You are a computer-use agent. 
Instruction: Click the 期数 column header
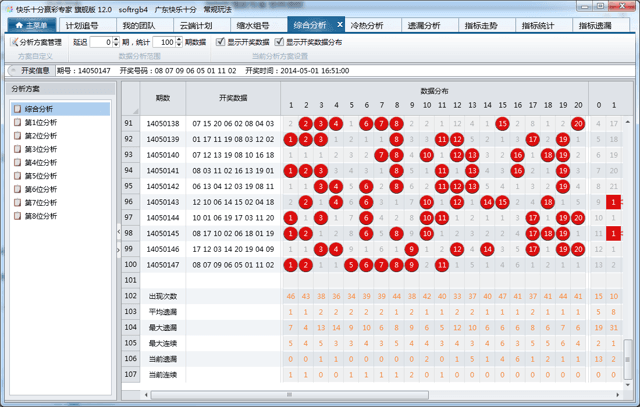[162, 98]
